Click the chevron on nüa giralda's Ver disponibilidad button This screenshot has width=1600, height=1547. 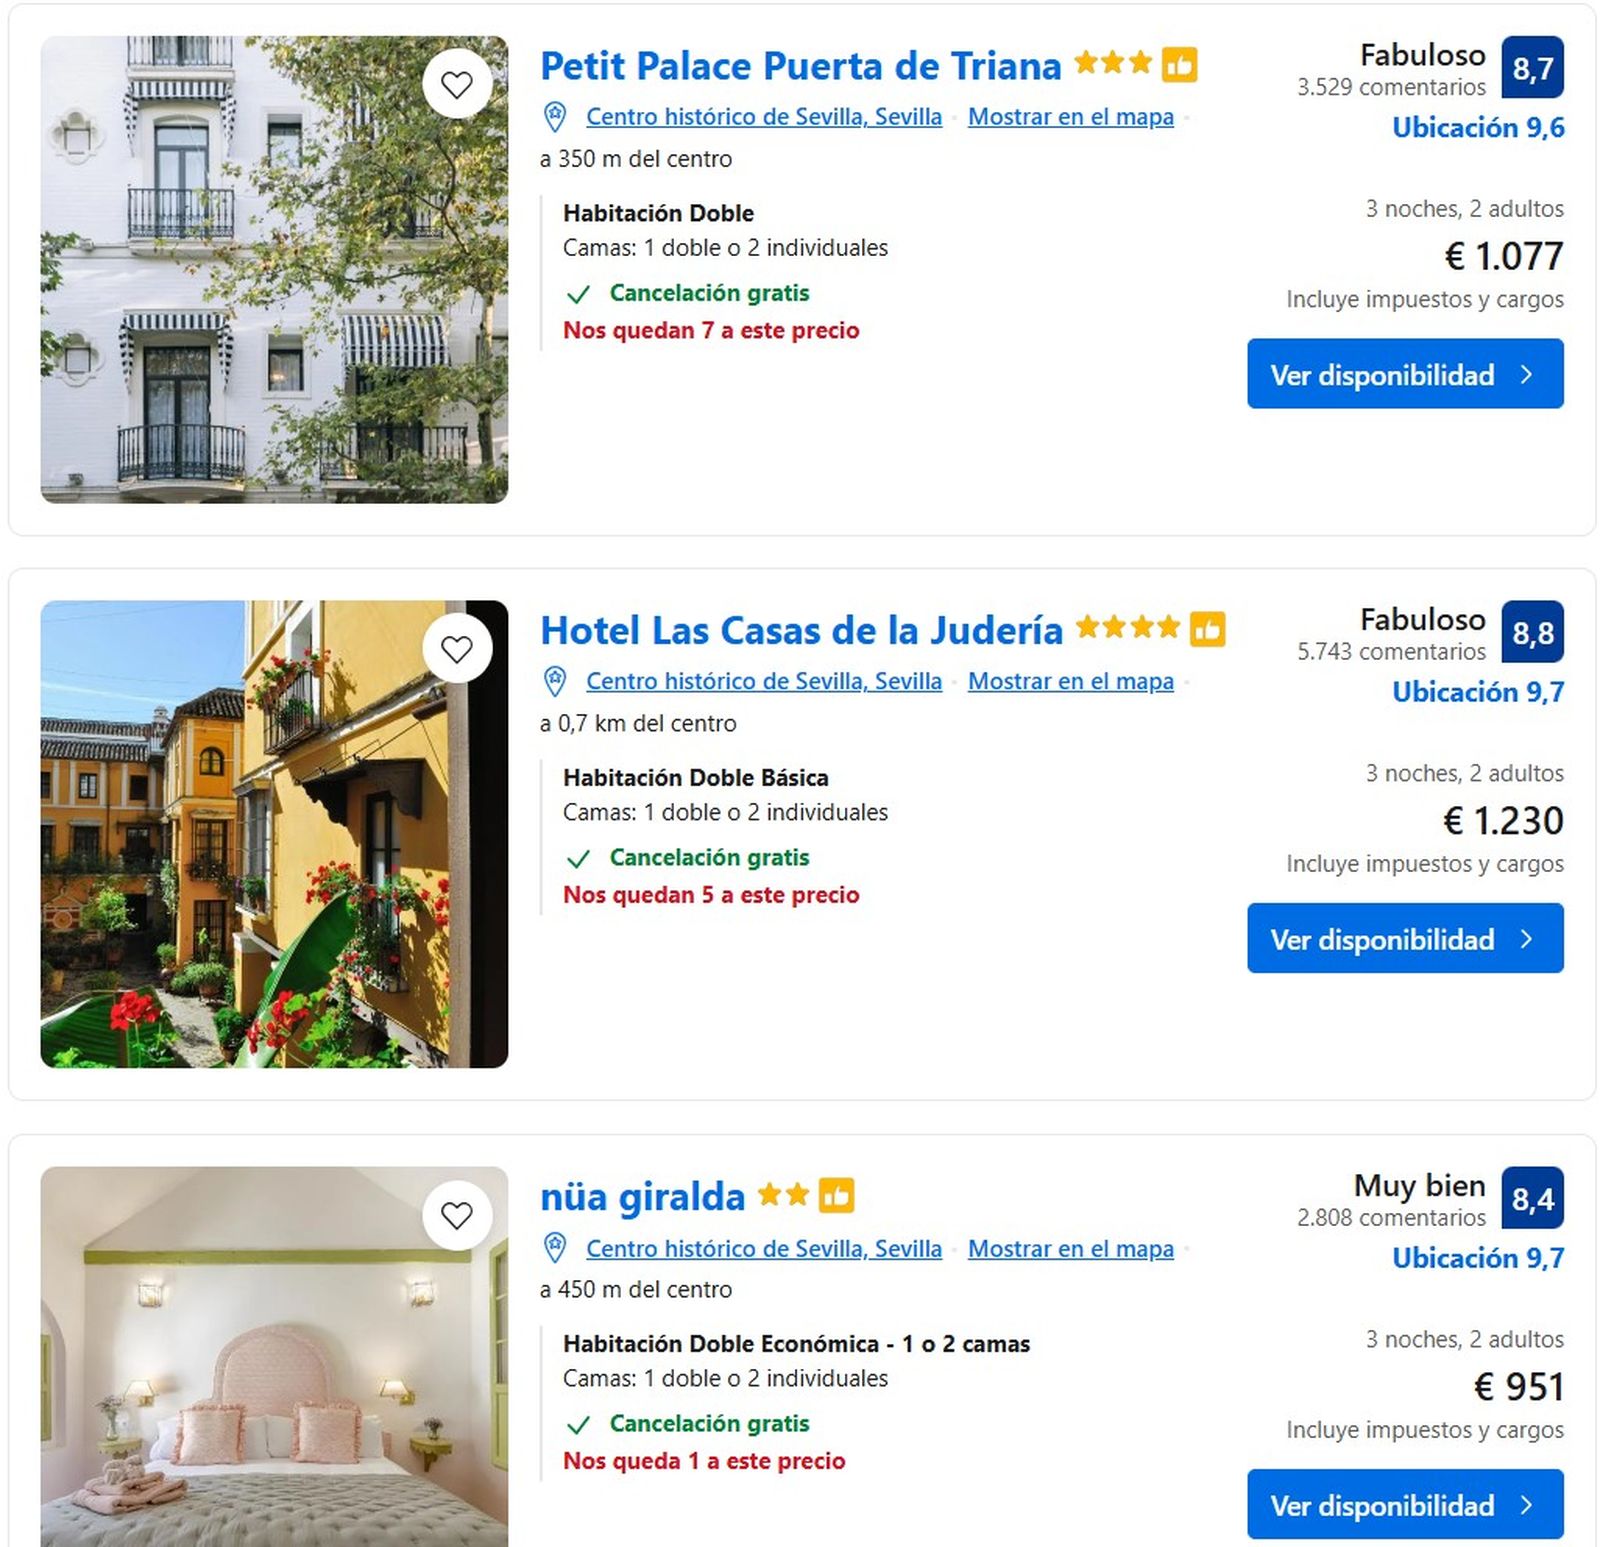[x=1528, y=1505]
